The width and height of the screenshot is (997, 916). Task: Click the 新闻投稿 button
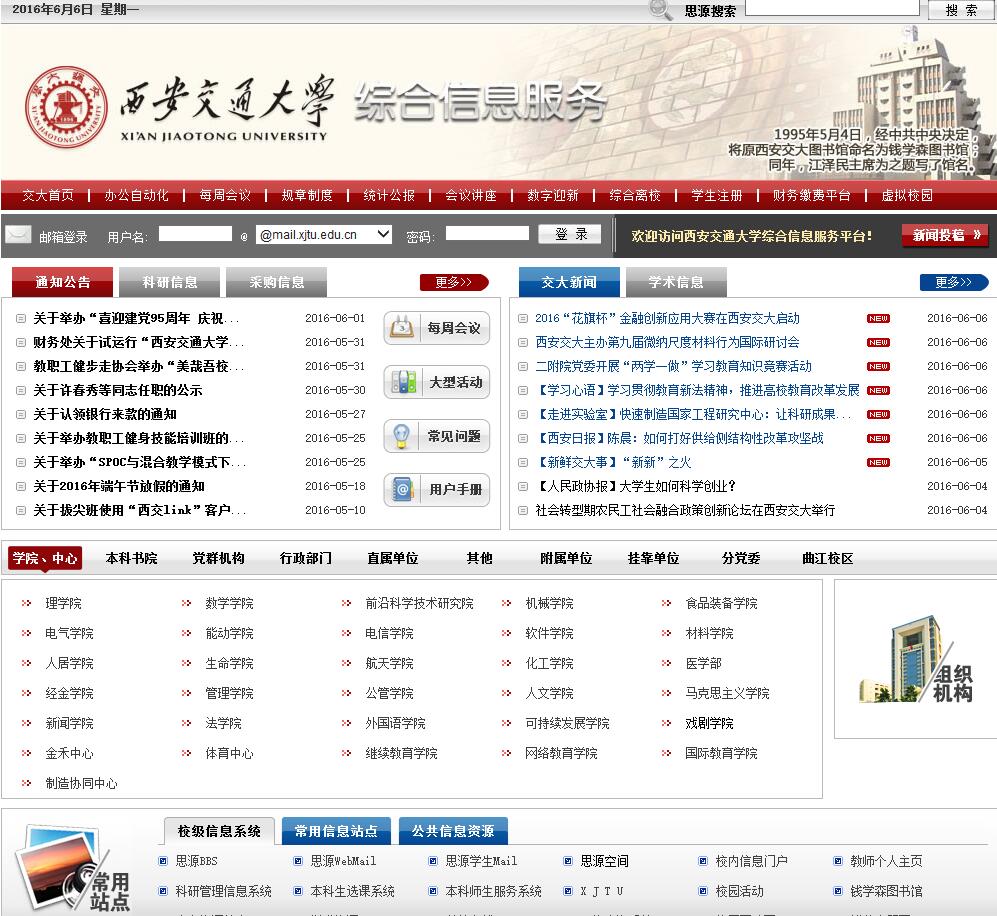click(945, 235)
